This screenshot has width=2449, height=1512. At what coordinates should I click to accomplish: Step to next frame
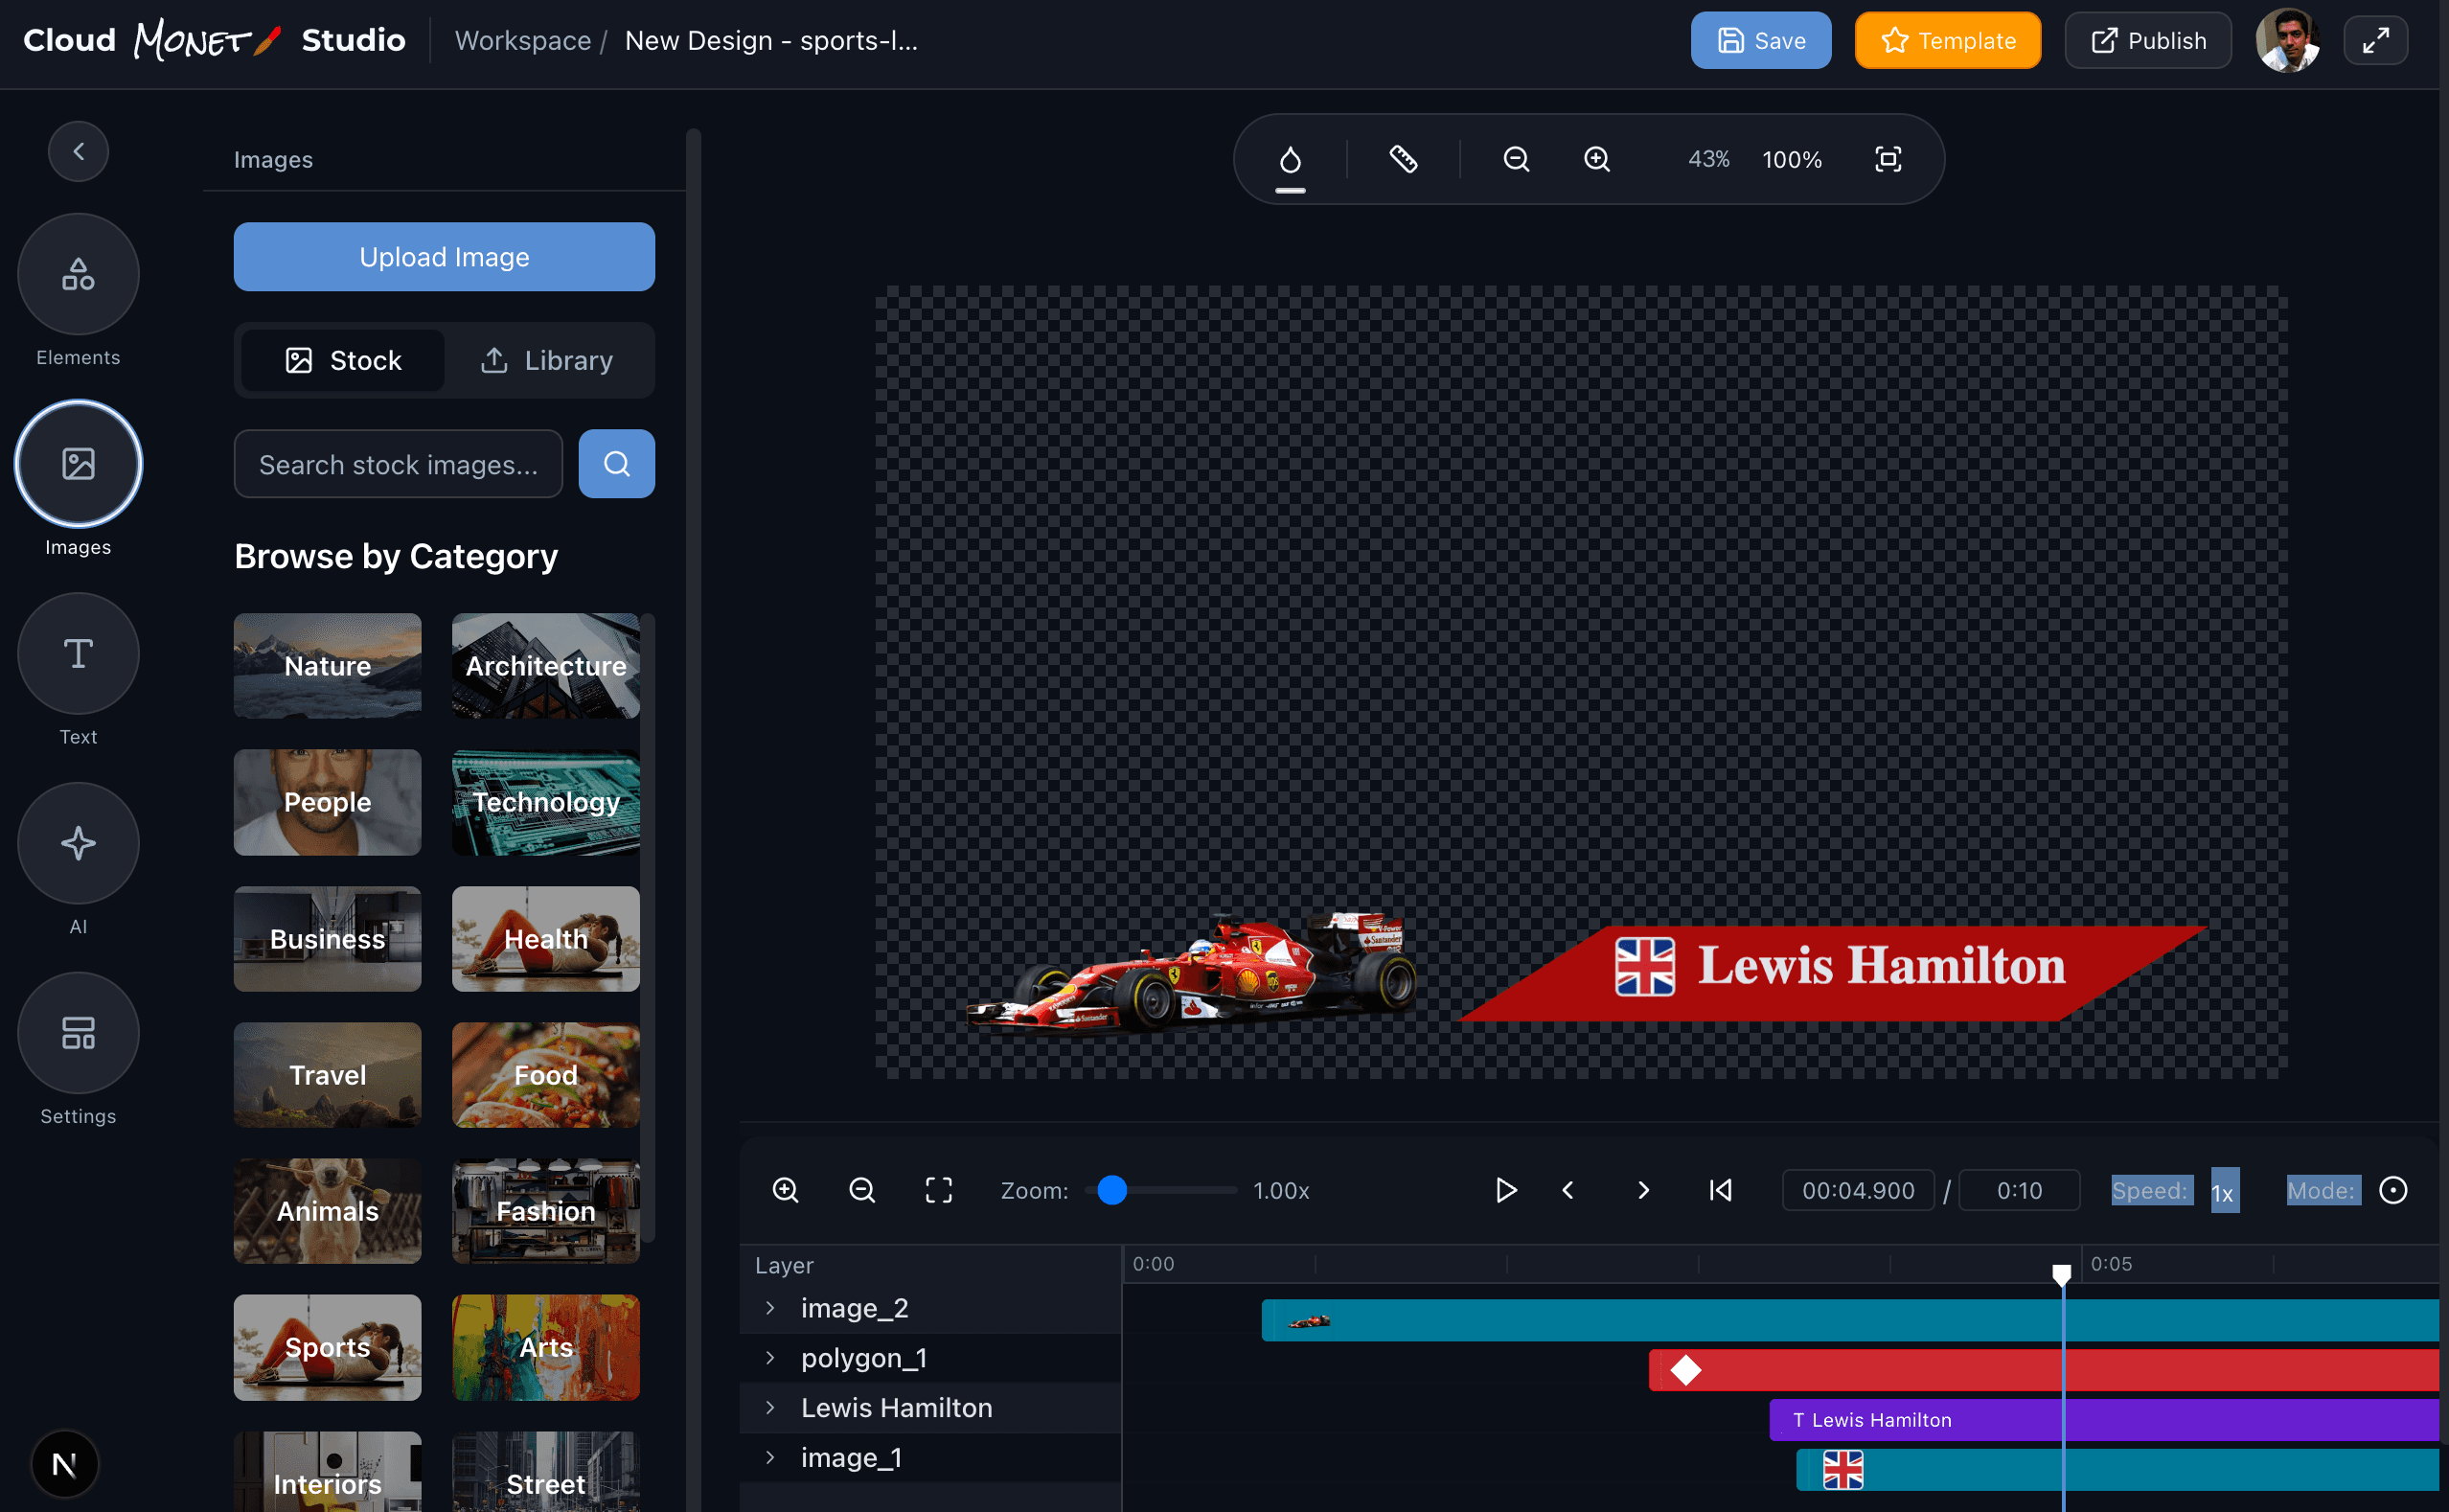click(x=1643, y=1190)
